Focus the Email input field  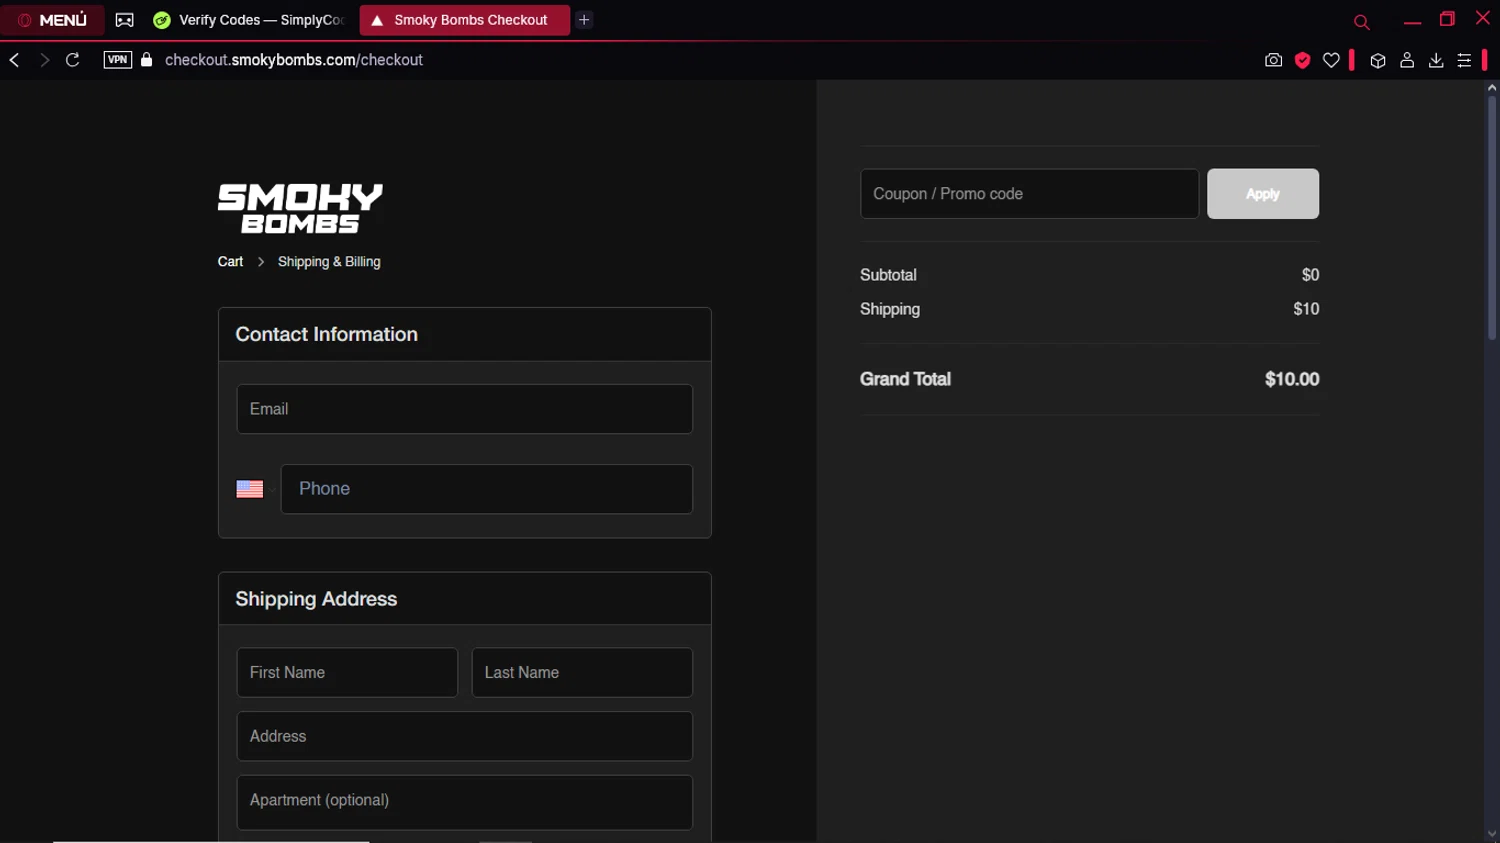pos(465,409)
